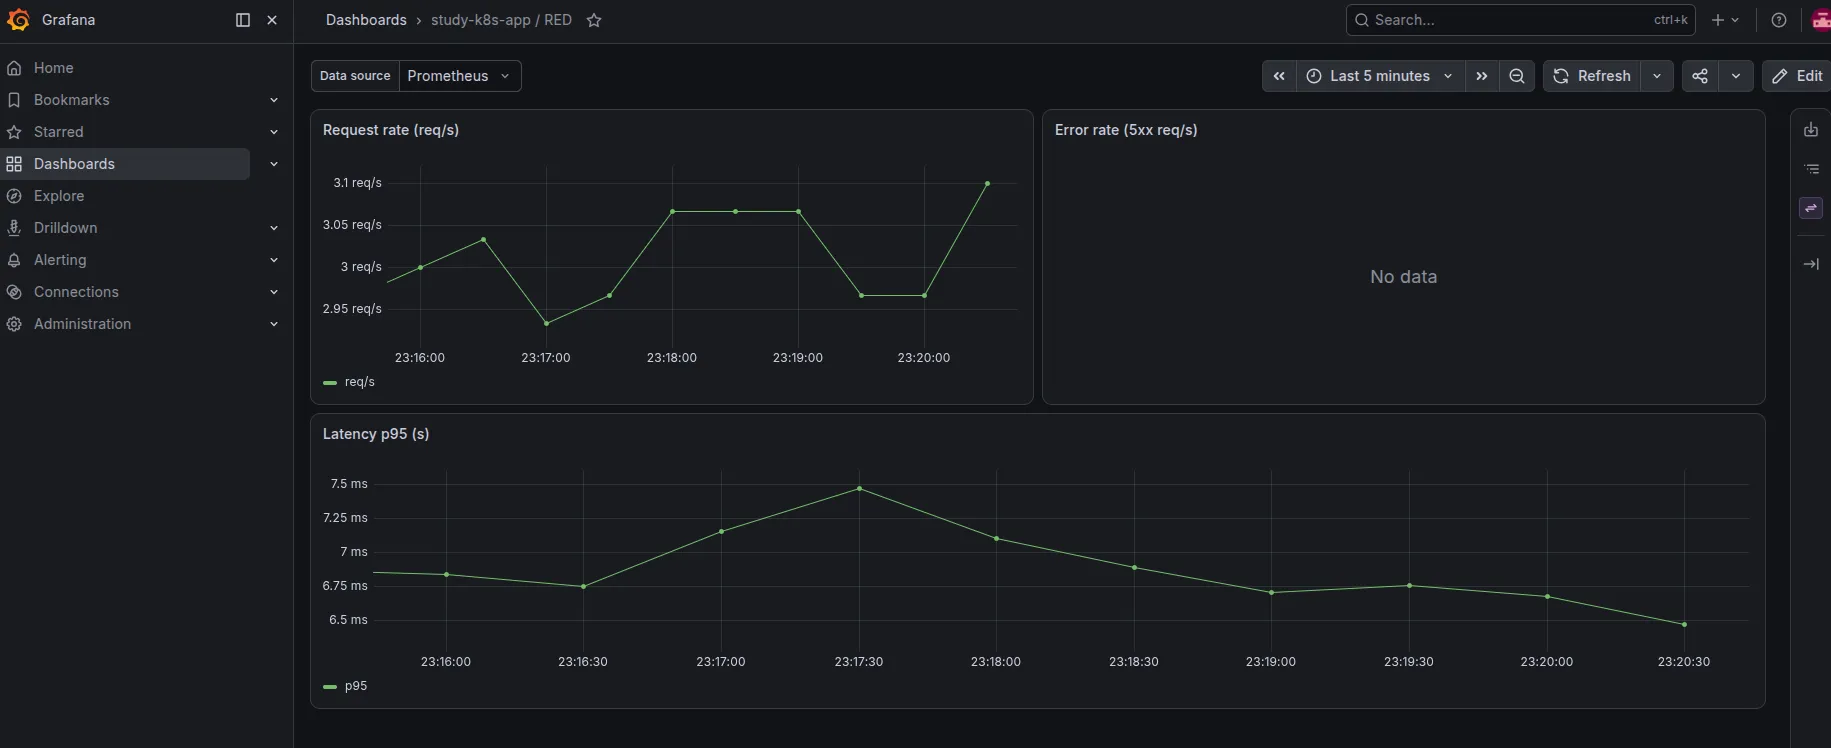Click the Alerting bell icon
This screenshot has width=1831, height=748.
[14, 260]
